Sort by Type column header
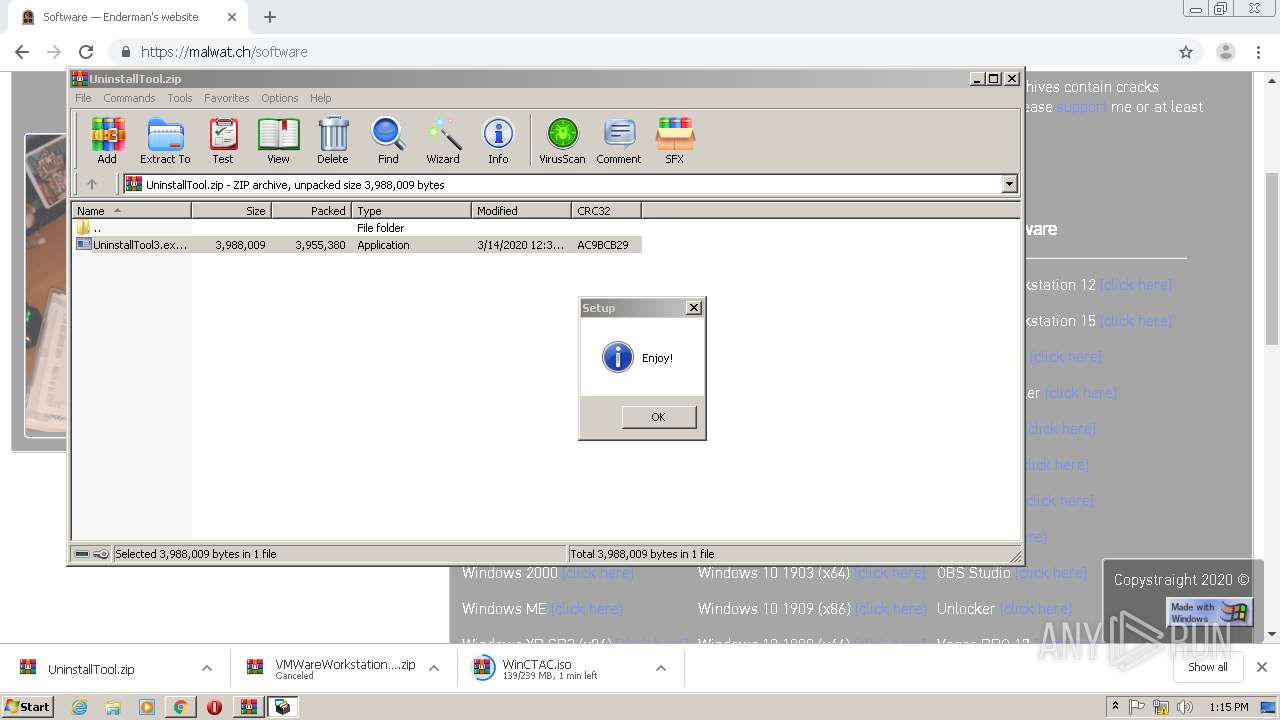The image size is (1280, 720). (411, 210)
